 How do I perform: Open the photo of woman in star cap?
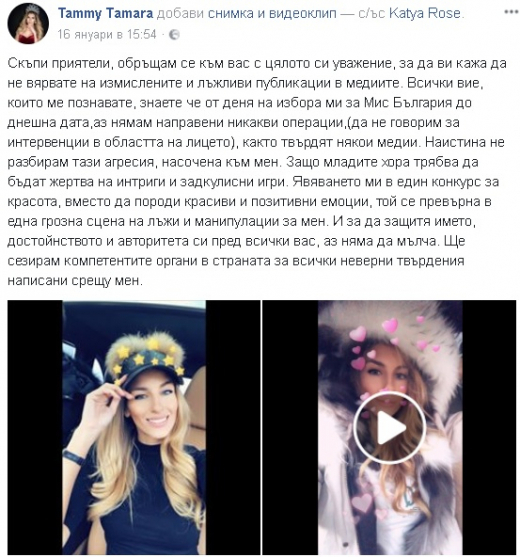[134, 427]
